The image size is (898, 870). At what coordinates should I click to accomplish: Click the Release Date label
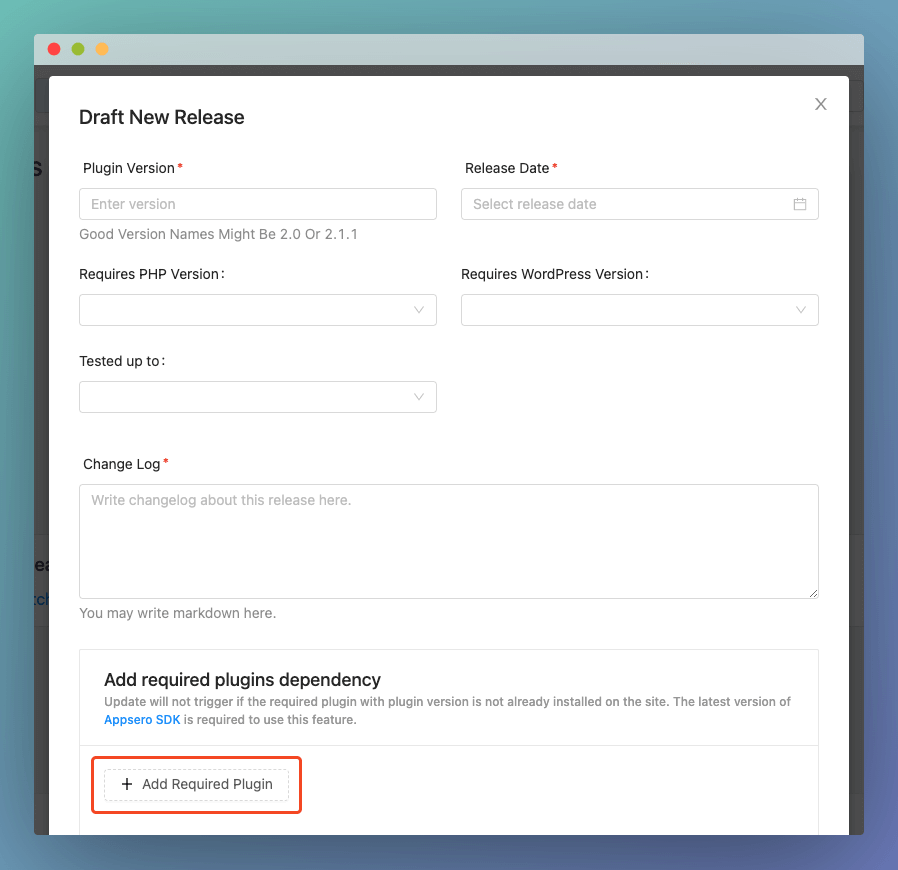pyautogui.click(x=507, y=168)
